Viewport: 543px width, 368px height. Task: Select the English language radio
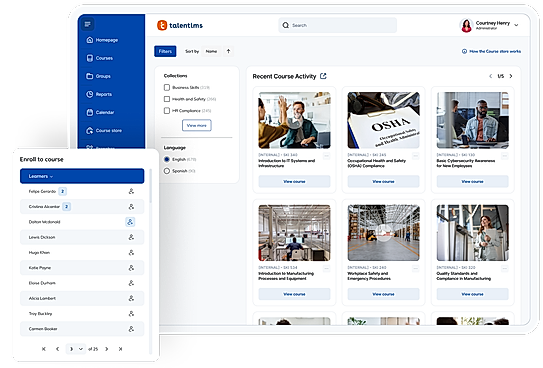click(167, 159)
